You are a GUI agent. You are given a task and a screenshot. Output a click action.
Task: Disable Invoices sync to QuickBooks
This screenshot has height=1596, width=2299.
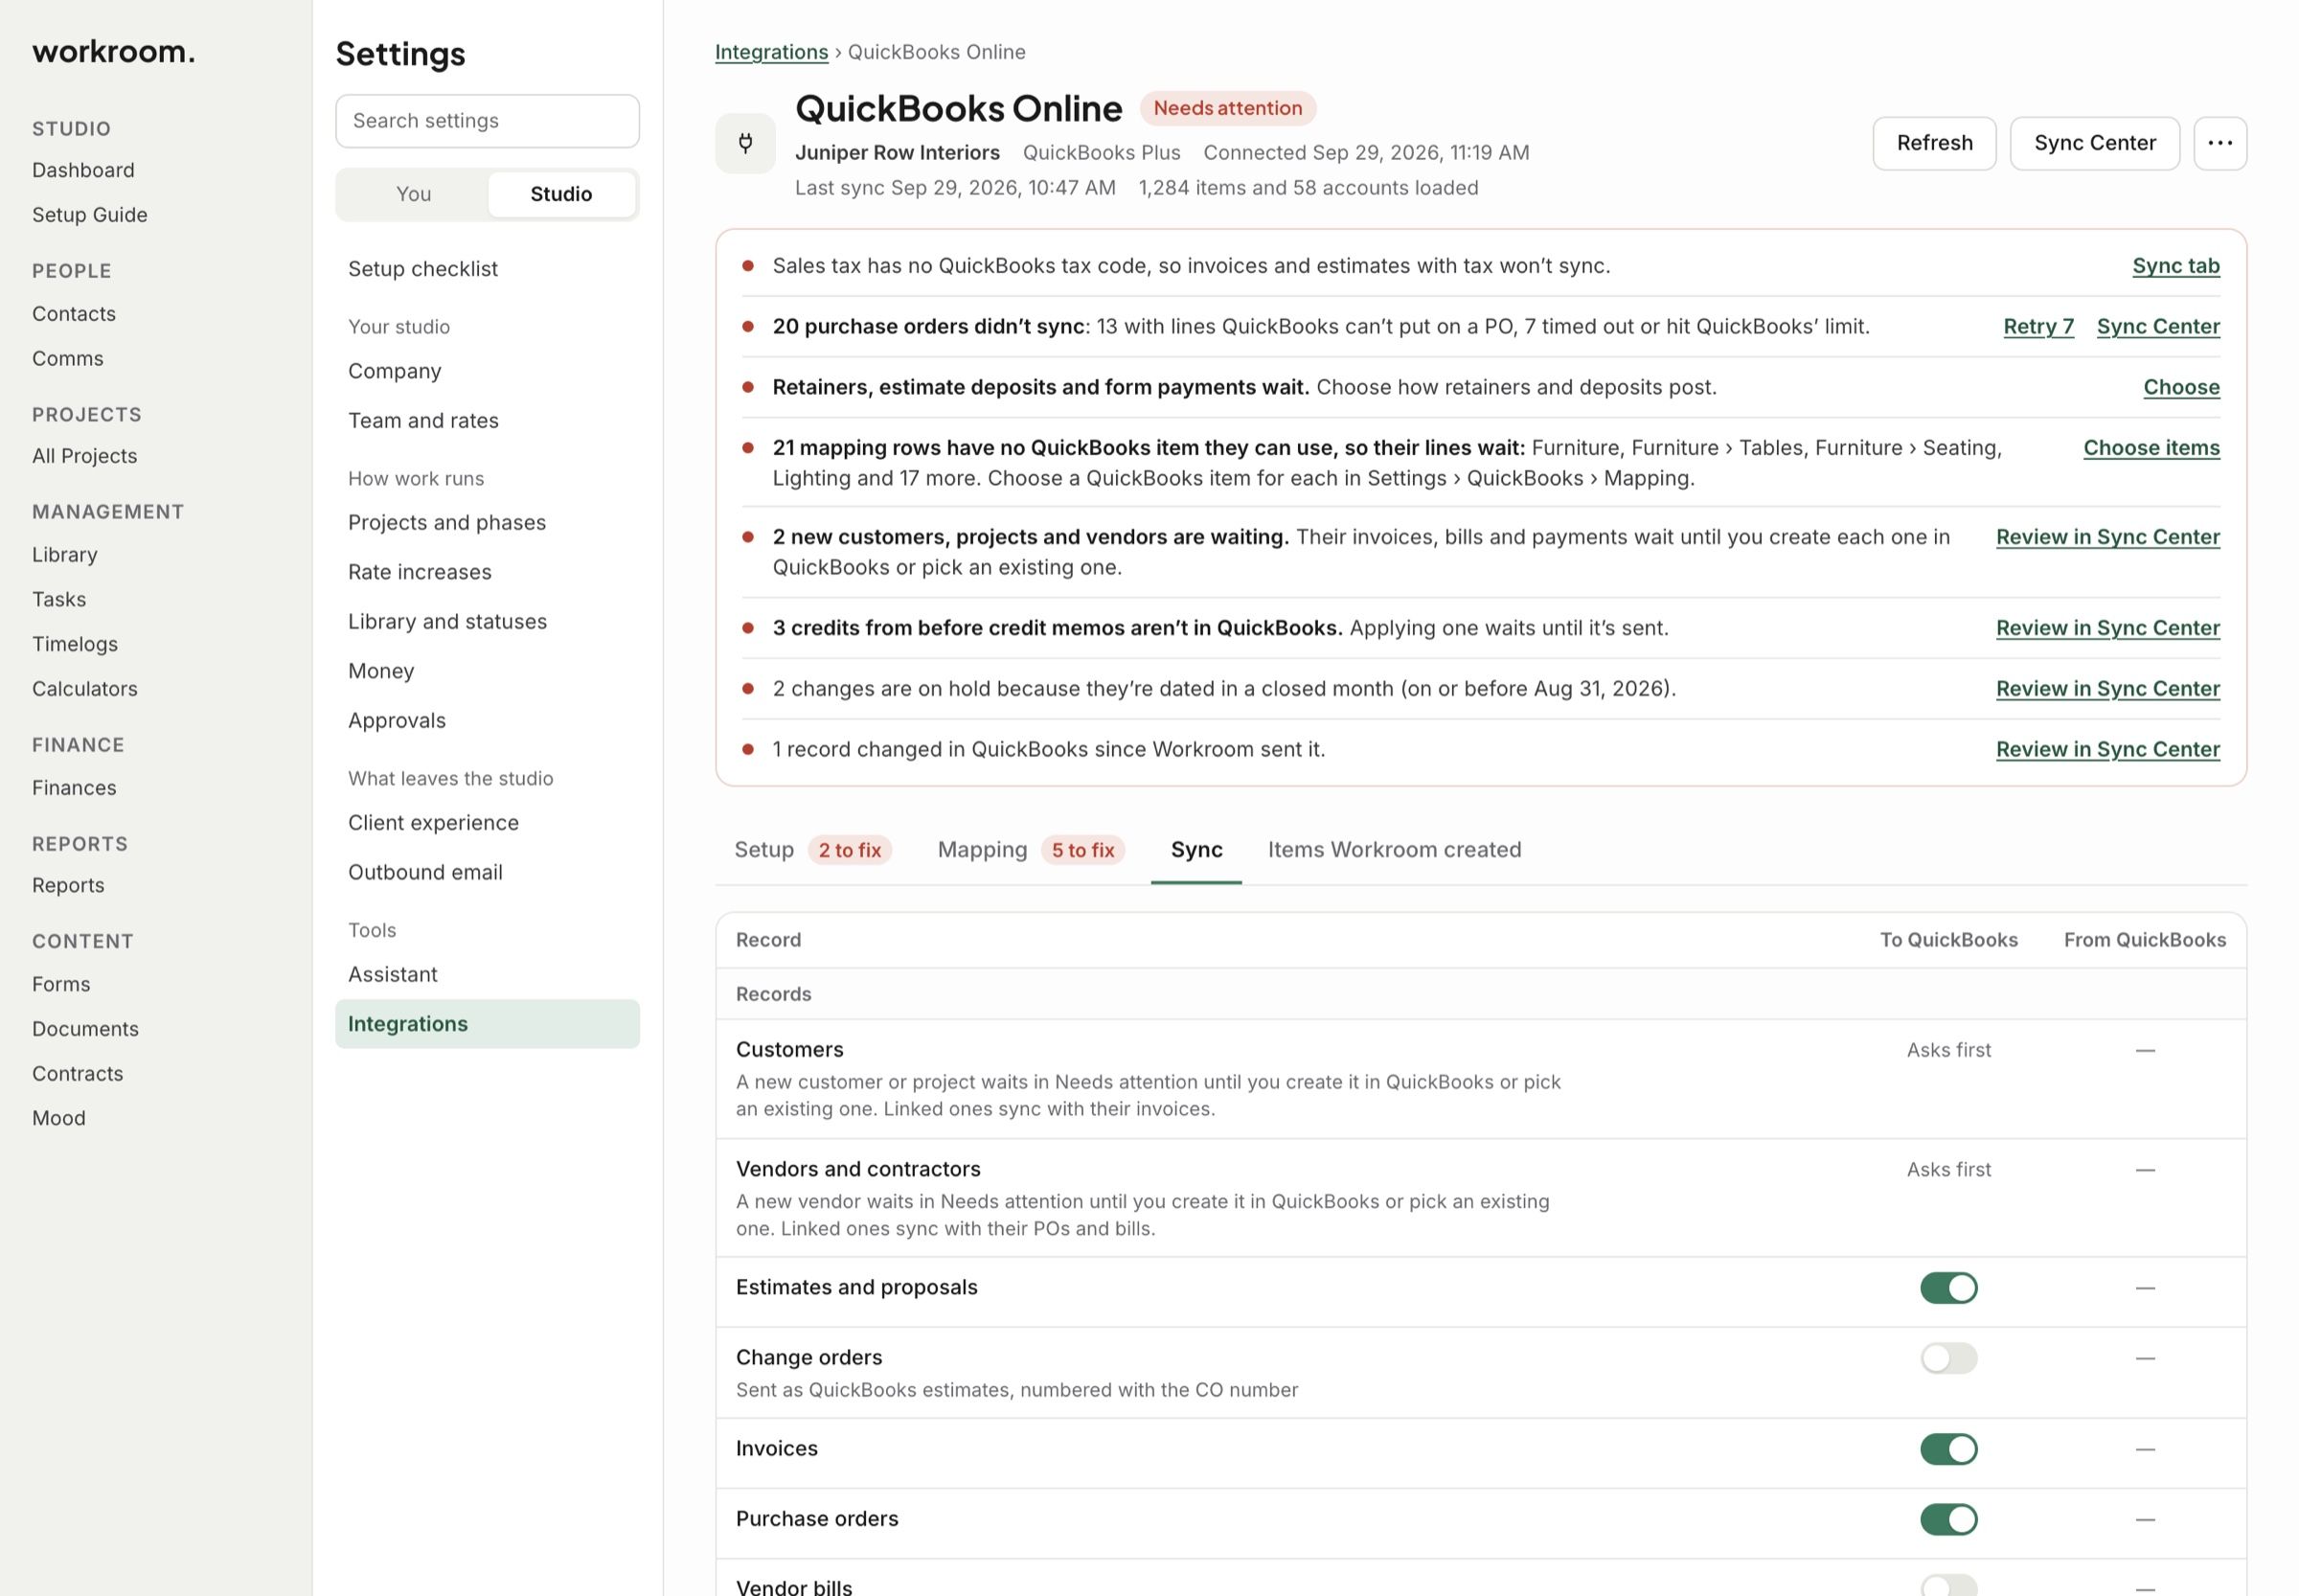(1948, 1449)
